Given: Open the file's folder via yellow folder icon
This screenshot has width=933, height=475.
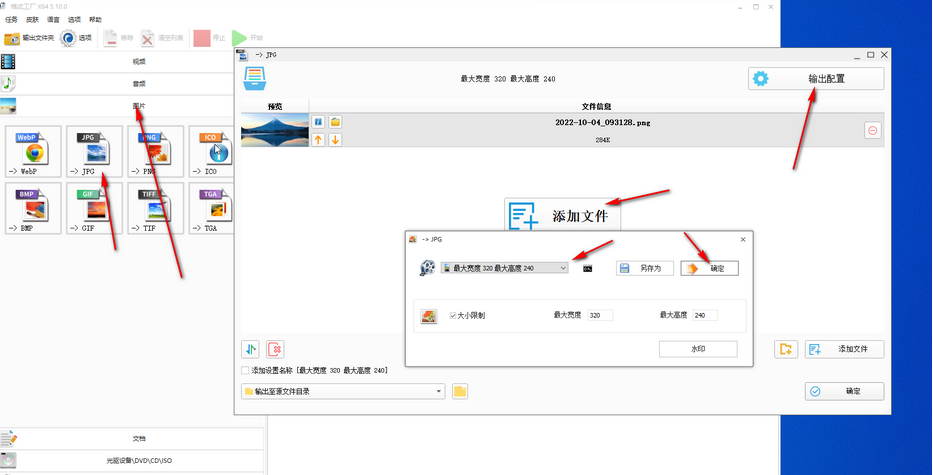Looking at the screenshot, I should [x=336, y=122].
